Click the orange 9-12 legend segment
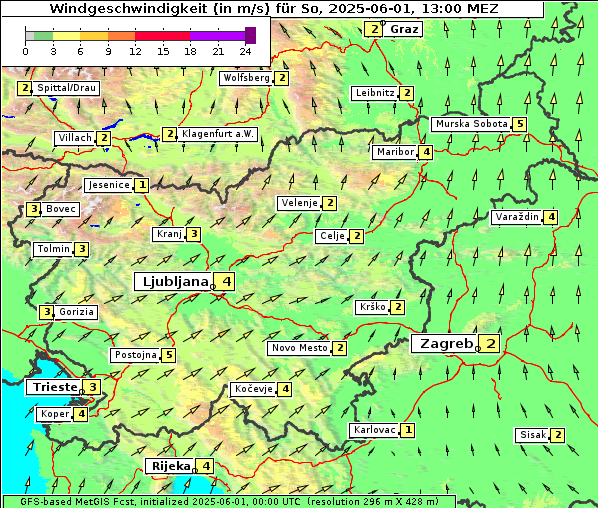Viewport: 598px width, 508px height. pyautogui.click(x=122, y=37)
